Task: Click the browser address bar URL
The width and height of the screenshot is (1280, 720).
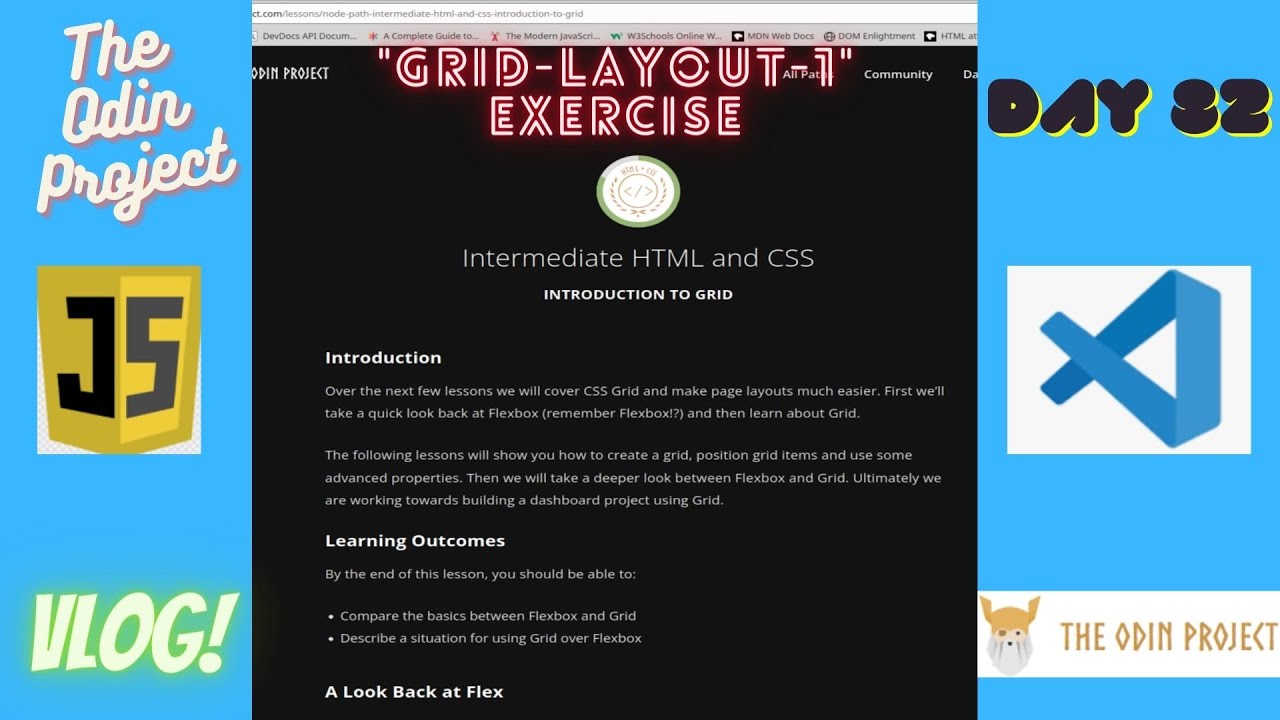Action: [x=418, y=14]
